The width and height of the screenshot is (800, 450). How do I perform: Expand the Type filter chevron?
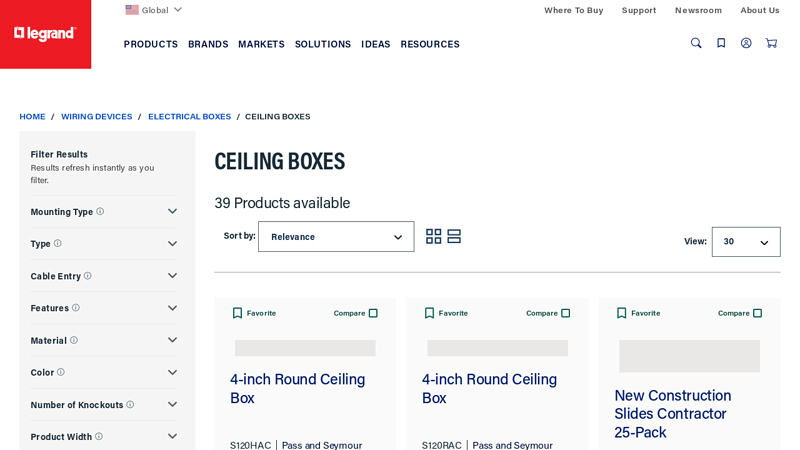coord(172,243)
